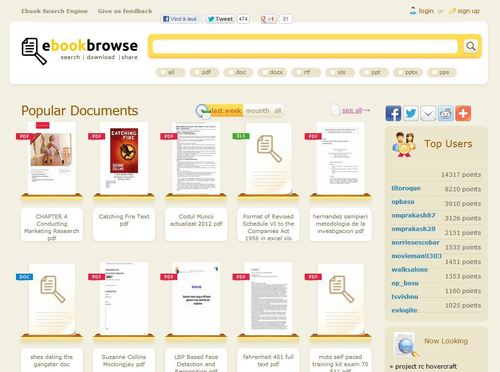Select the last week tab
Screen dimensions: 500x372
[226, 111]
